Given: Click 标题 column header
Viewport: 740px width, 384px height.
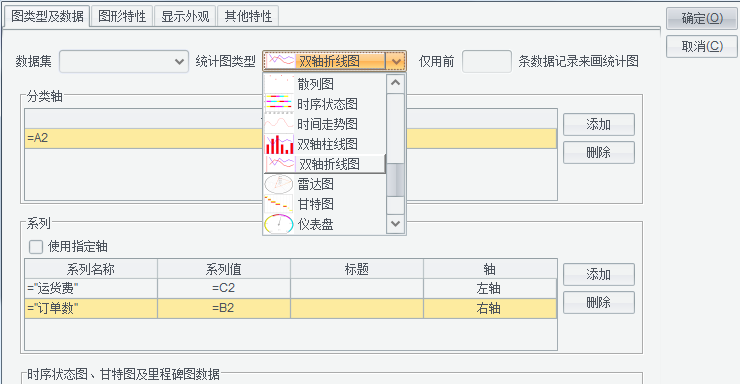Looking at the screenshot, I should (x=357, y=269).
